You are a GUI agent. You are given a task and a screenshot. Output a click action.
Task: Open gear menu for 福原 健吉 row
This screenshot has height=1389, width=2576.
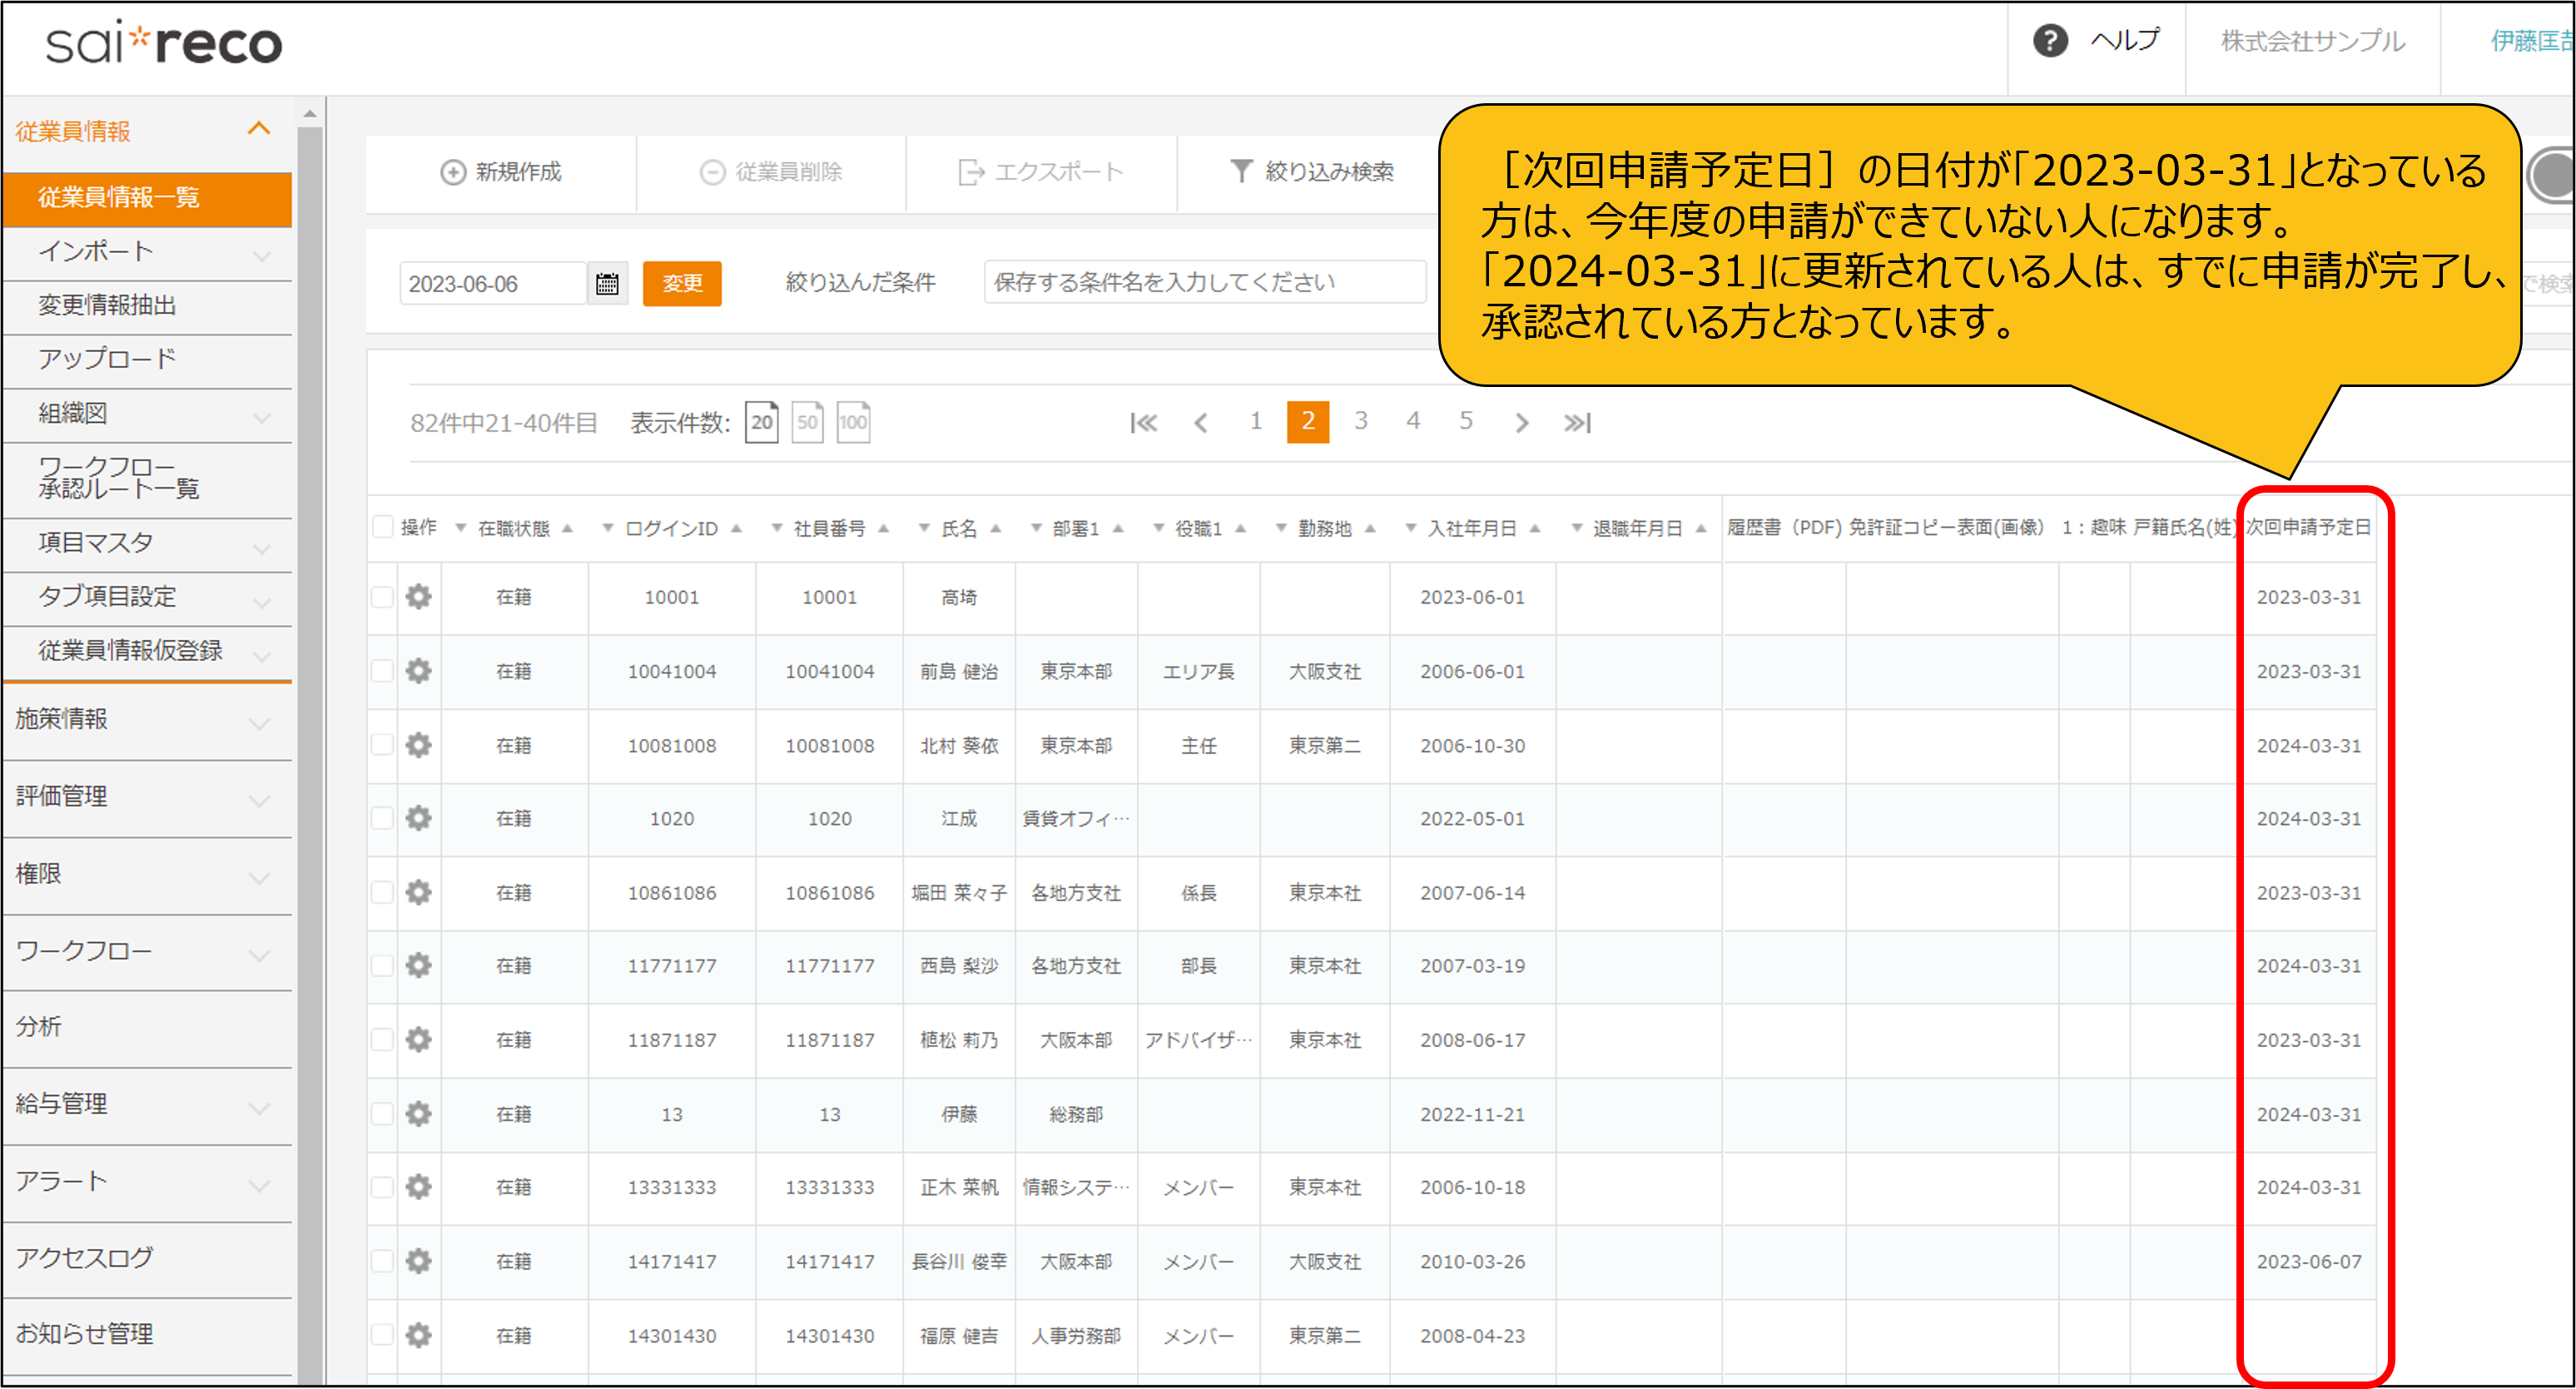(x=418, y=1335)
